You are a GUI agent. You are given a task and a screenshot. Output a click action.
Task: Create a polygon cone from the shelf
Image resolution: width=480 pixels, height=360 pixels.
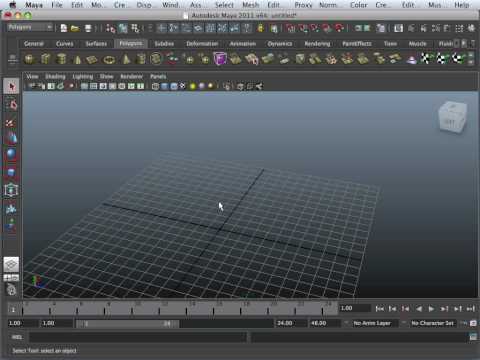tap(77, 59)
